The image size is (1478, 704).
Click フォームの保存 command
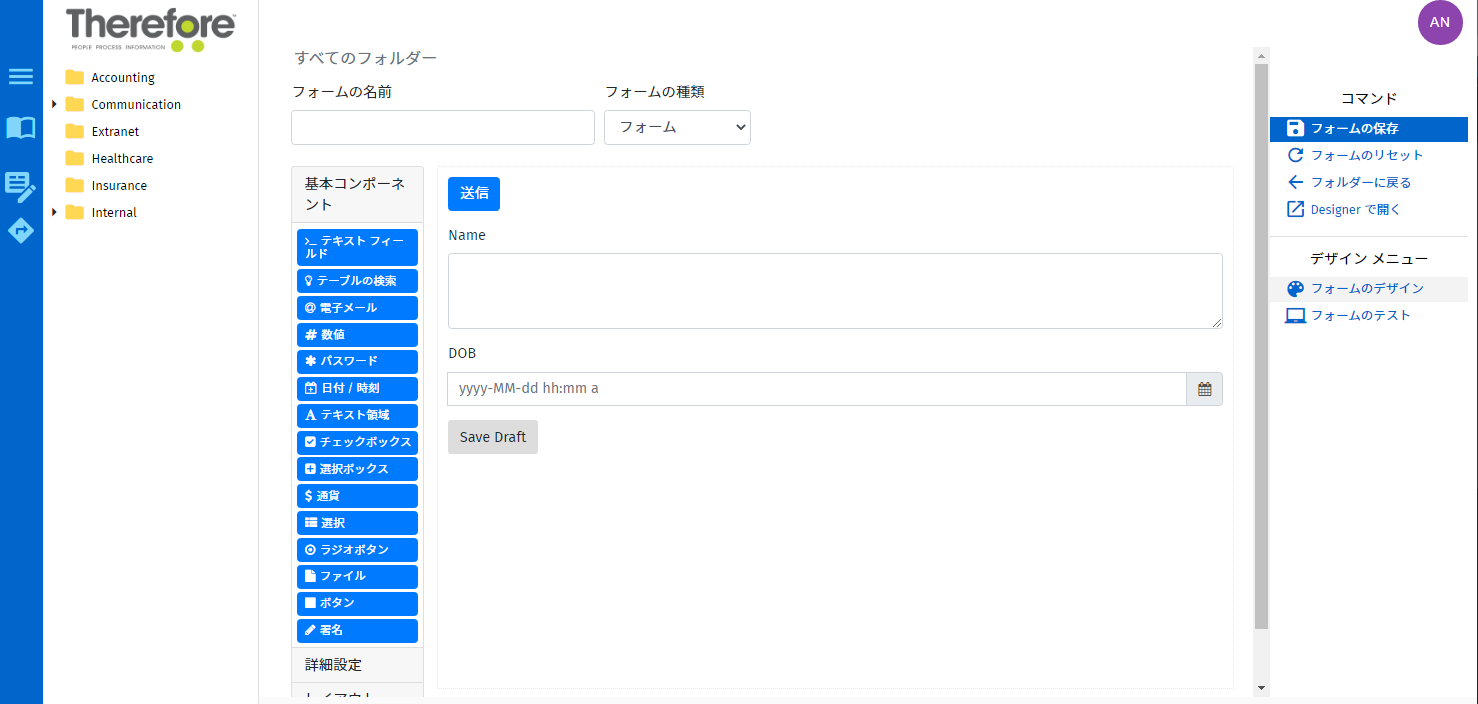[x=1369, y=128]
